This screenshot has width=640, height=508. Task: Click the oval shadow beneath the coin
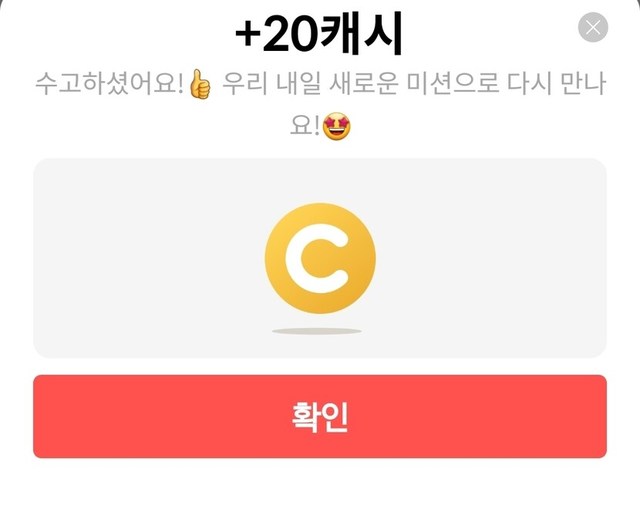(317, 331)
